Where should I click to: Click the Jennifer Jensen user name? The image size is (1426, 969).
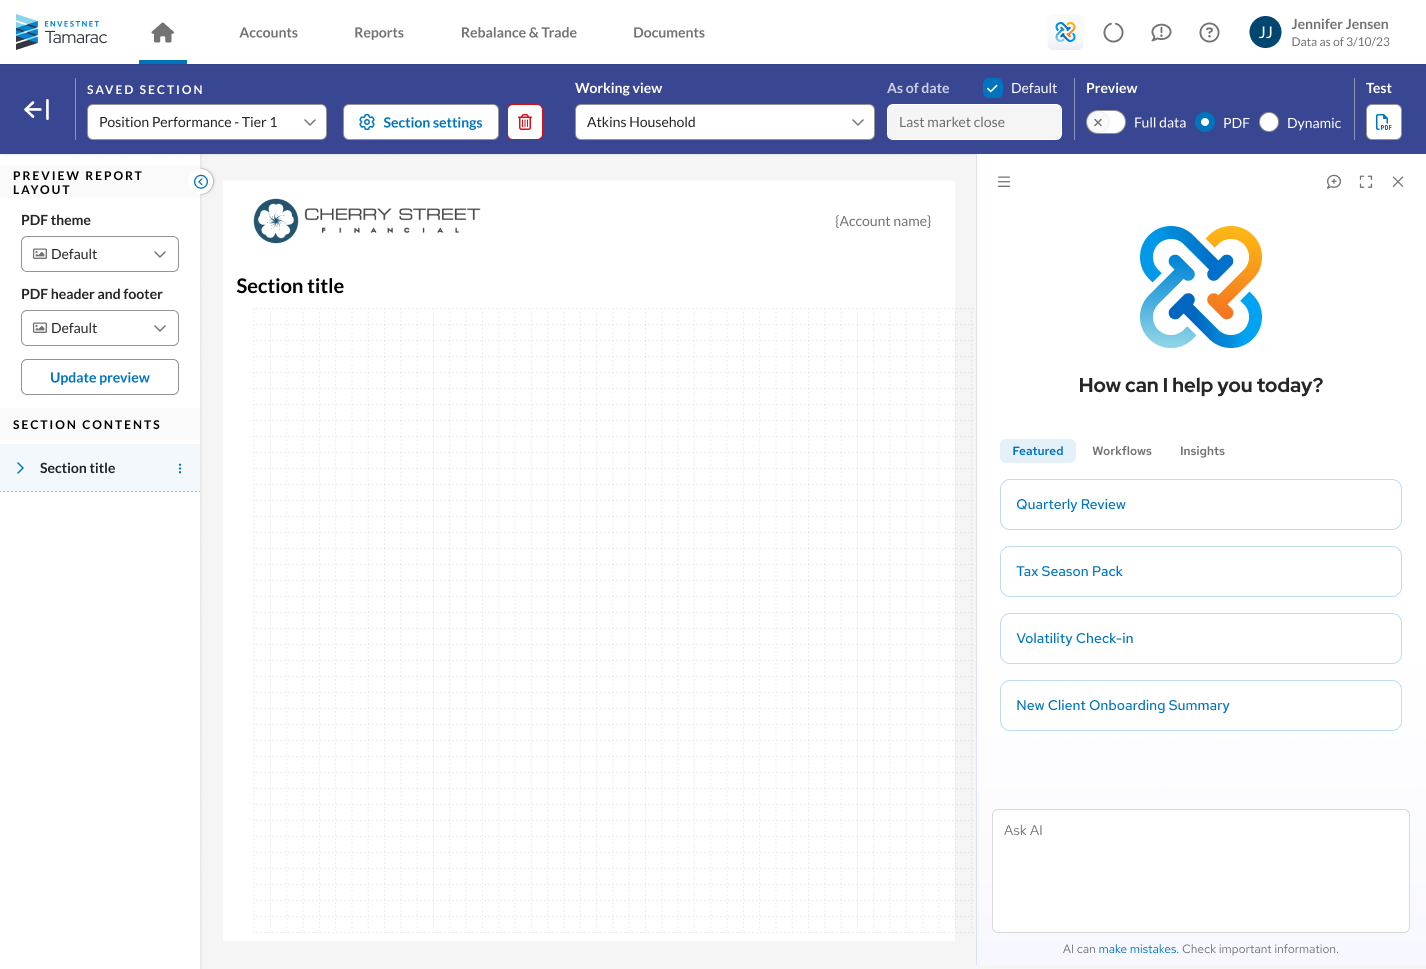coord(1340,24)
